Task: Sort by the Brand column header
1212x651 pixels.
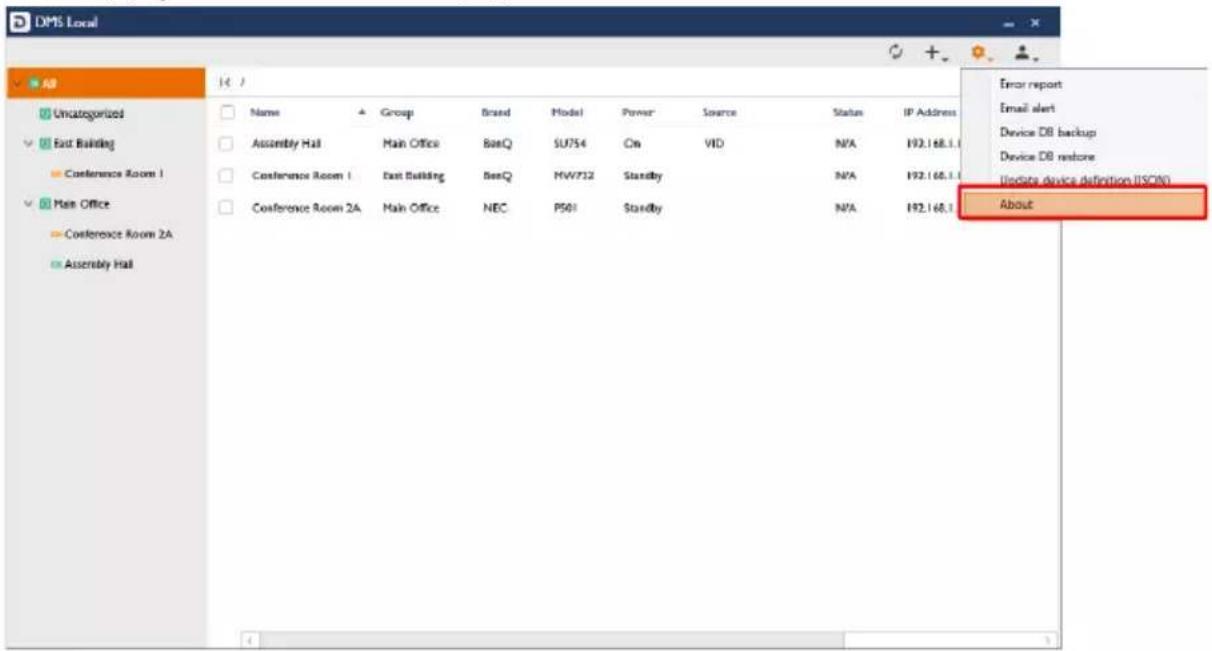Action: 495,113
